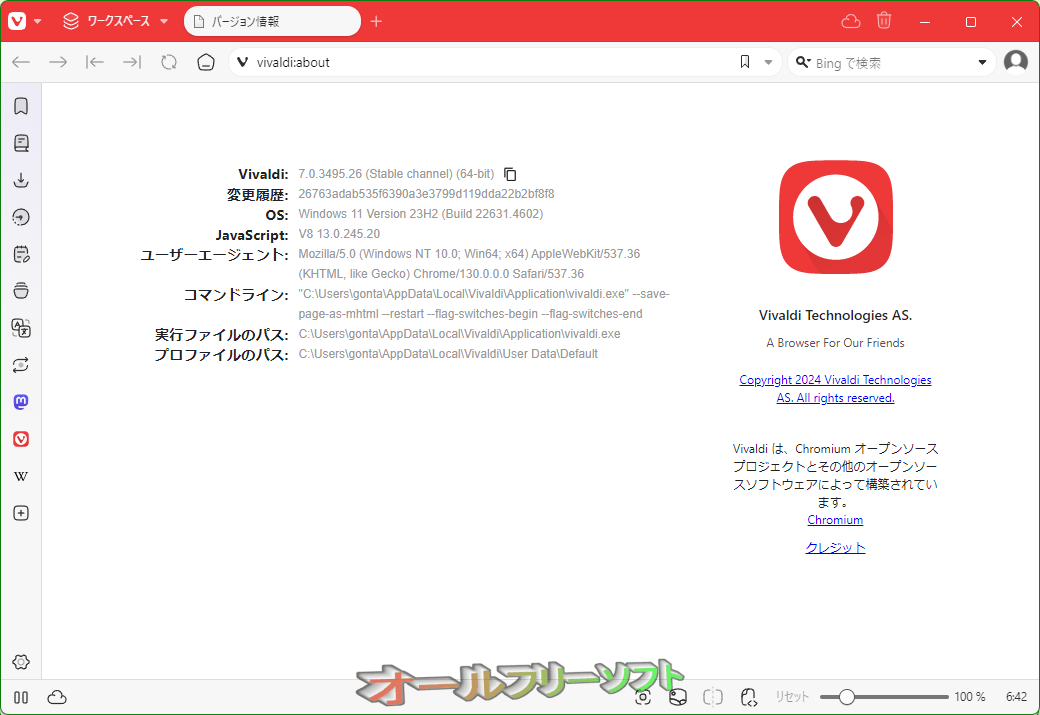The width and height of the screenshot is (1040, 715).
Task: Open the Vivaldi menu button
Action: point(17,20)
